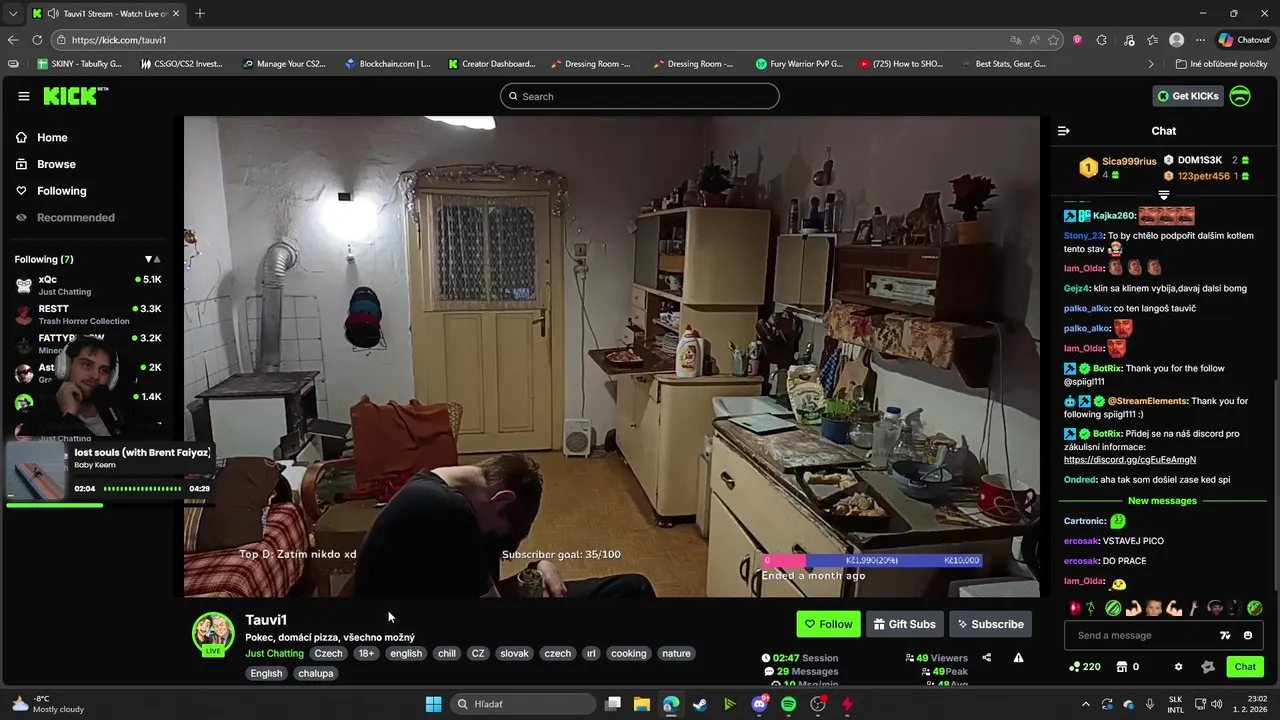Open Edge favorites list icon
Image resolution: width=1280 pixels, height=720 pixels.
pos(1152,40)
